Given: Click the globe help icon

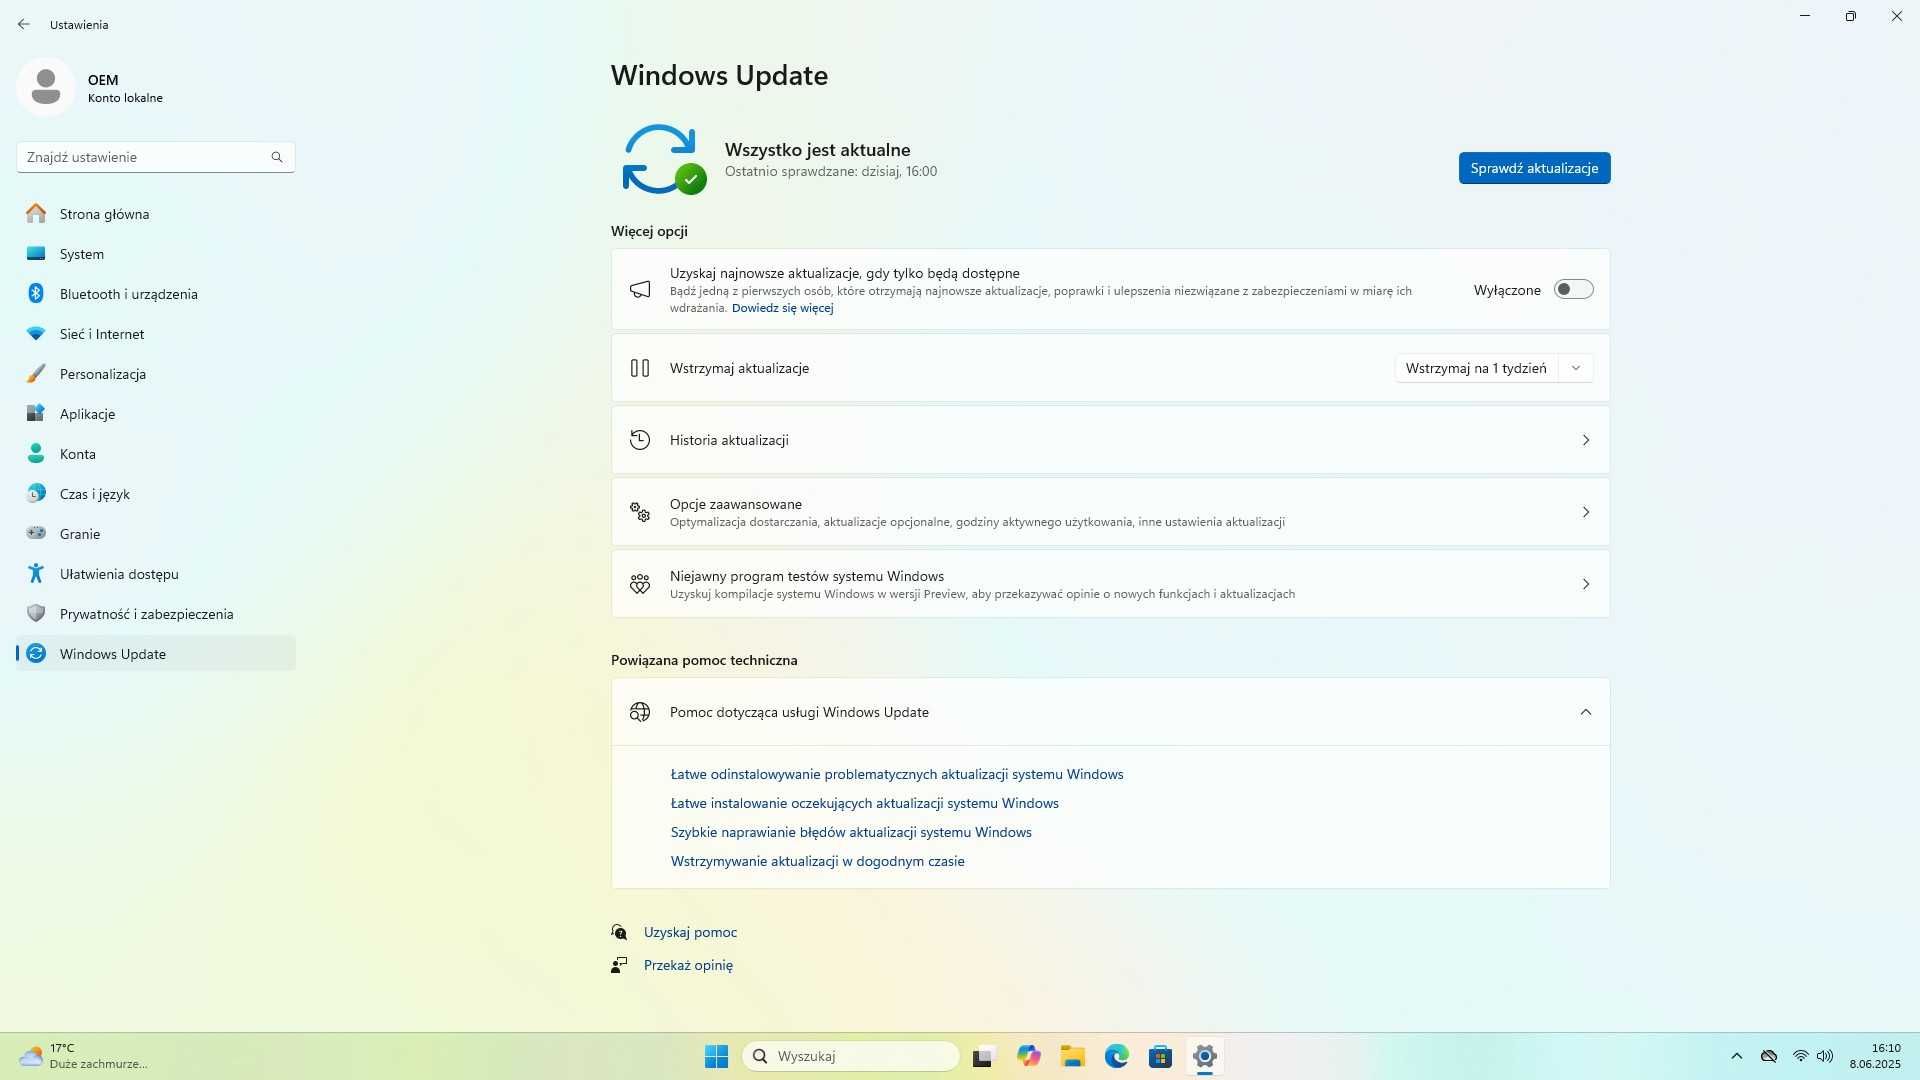Looking at the screenshot, I should (640, 712).
